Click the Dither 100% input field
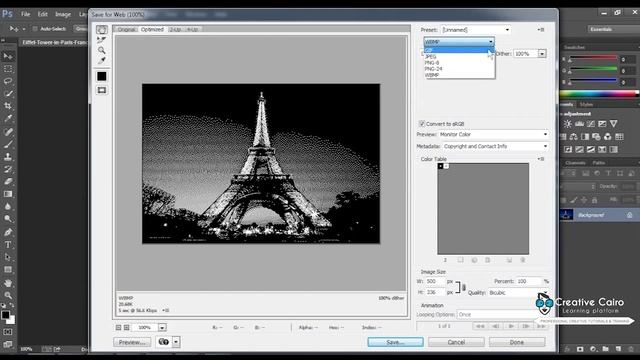640x360 pixels. pyautogui.click(x=526, y=53)
